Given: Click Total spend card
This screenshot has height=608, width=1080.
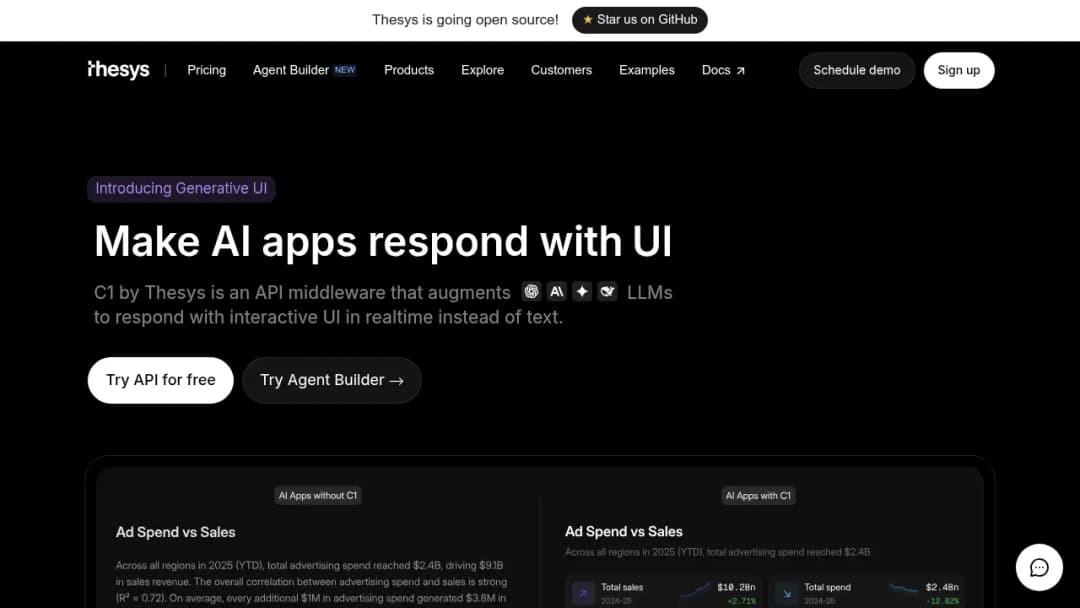Looking at the screenshot, I should [x=866, y=591].
